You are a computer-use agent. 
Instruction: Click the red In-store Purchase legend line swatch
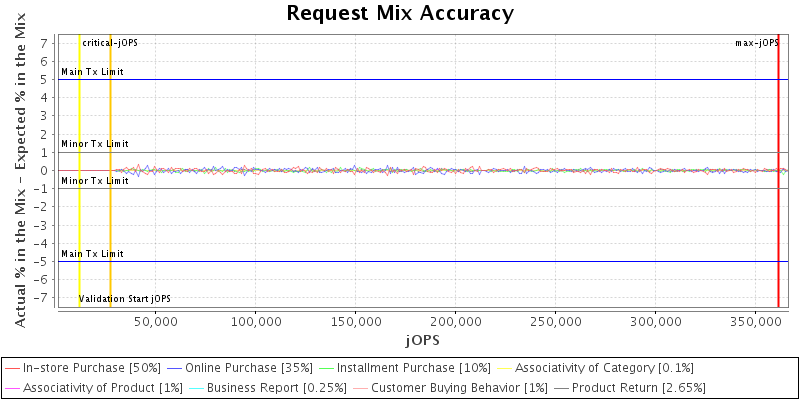[12, 368]
